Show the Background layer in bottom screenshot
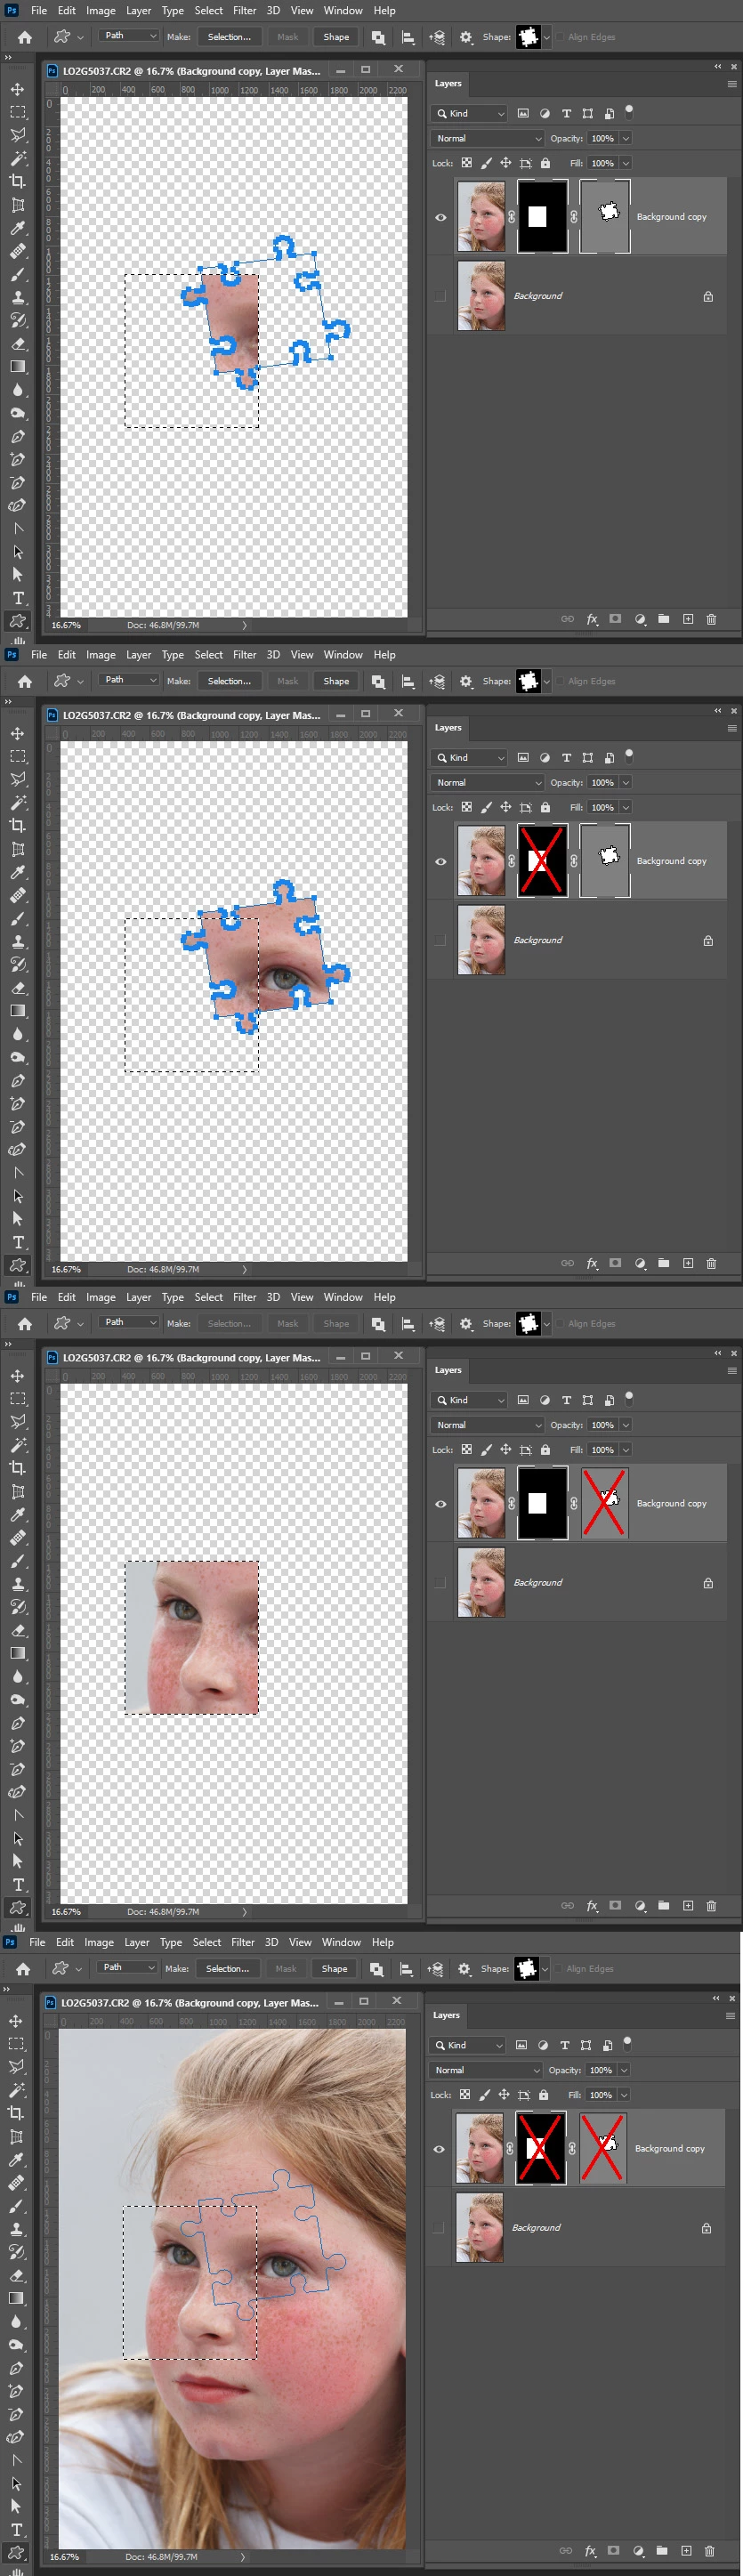Image resolution: width=743 pixels, height=2576 pixels. pyautogui.click(x=438, y=2227)
